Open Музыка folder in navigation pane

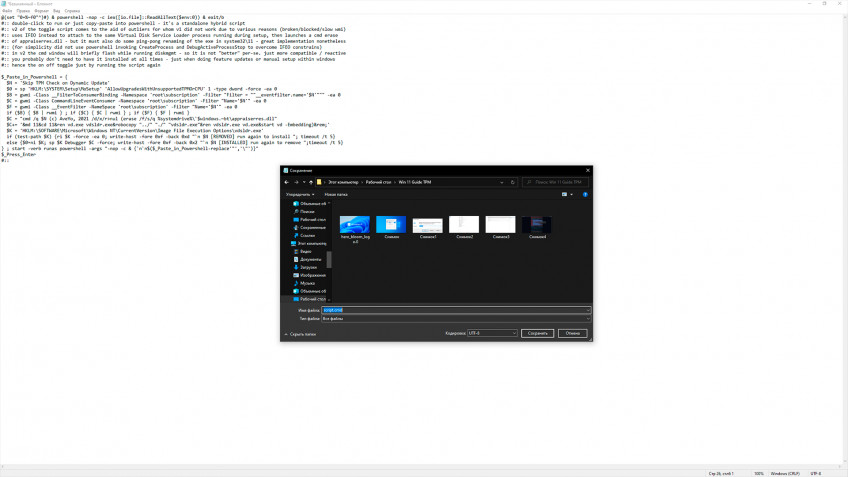[308, 283]
